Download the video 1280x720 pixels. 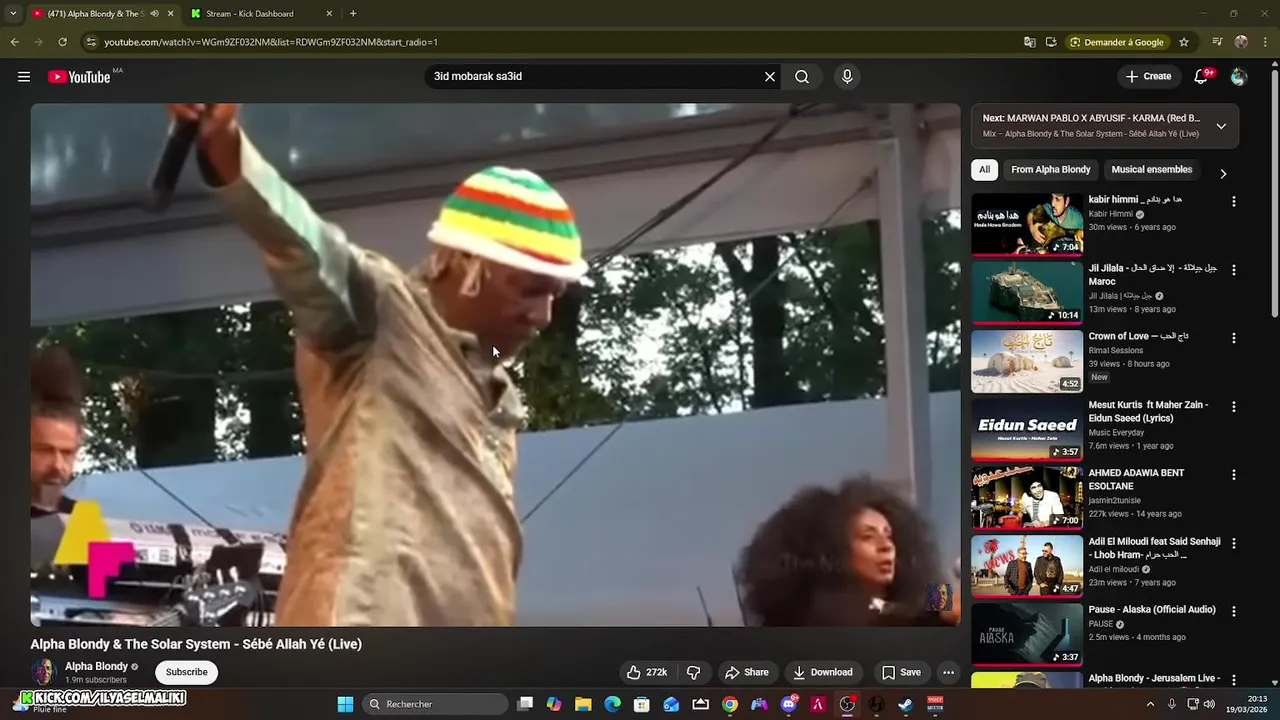pos(823,672)
